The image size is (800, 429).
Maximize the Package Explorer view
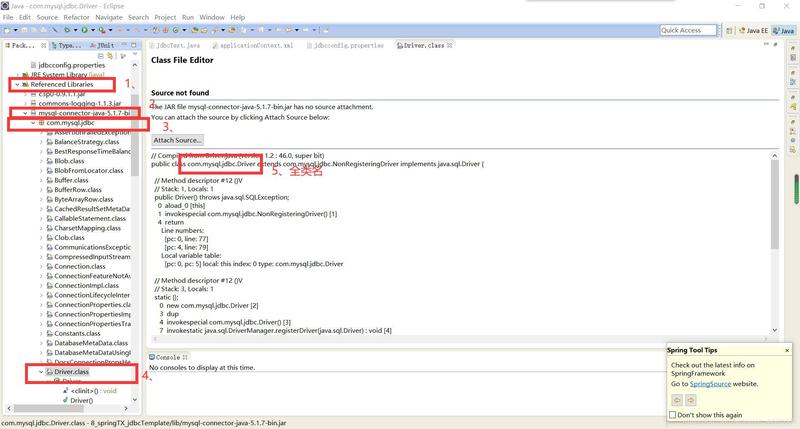[x=134, y=45]
